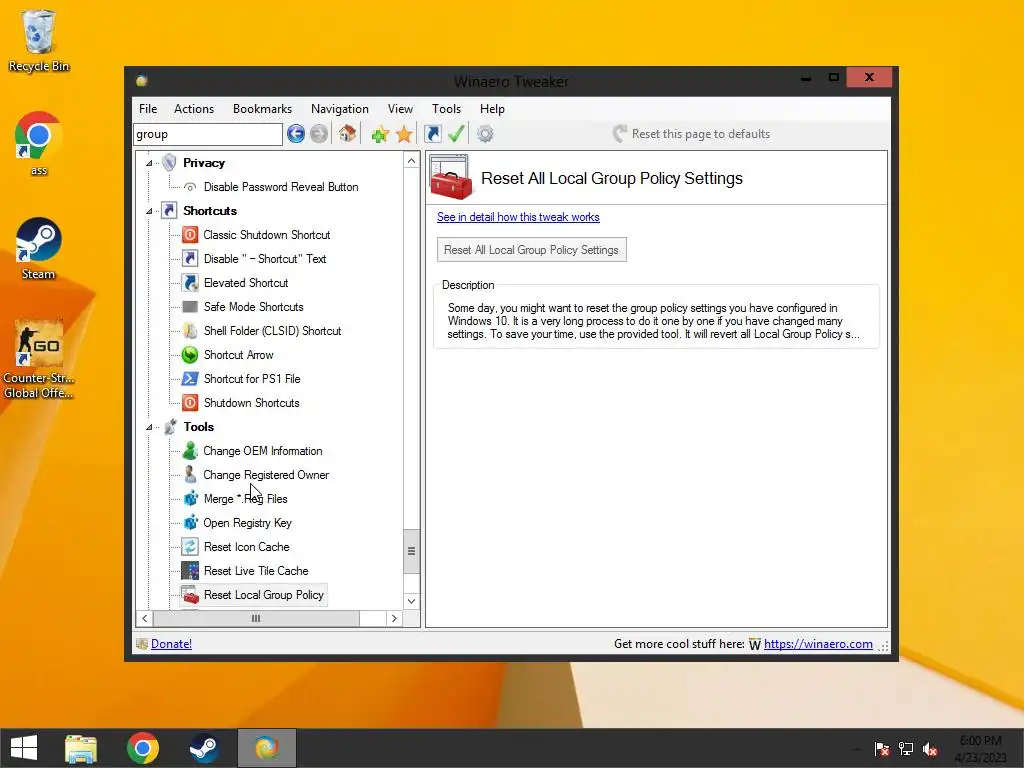Click the search box containing 'group'
This screenshot has height=768, width=1024.
click(208, 134)
